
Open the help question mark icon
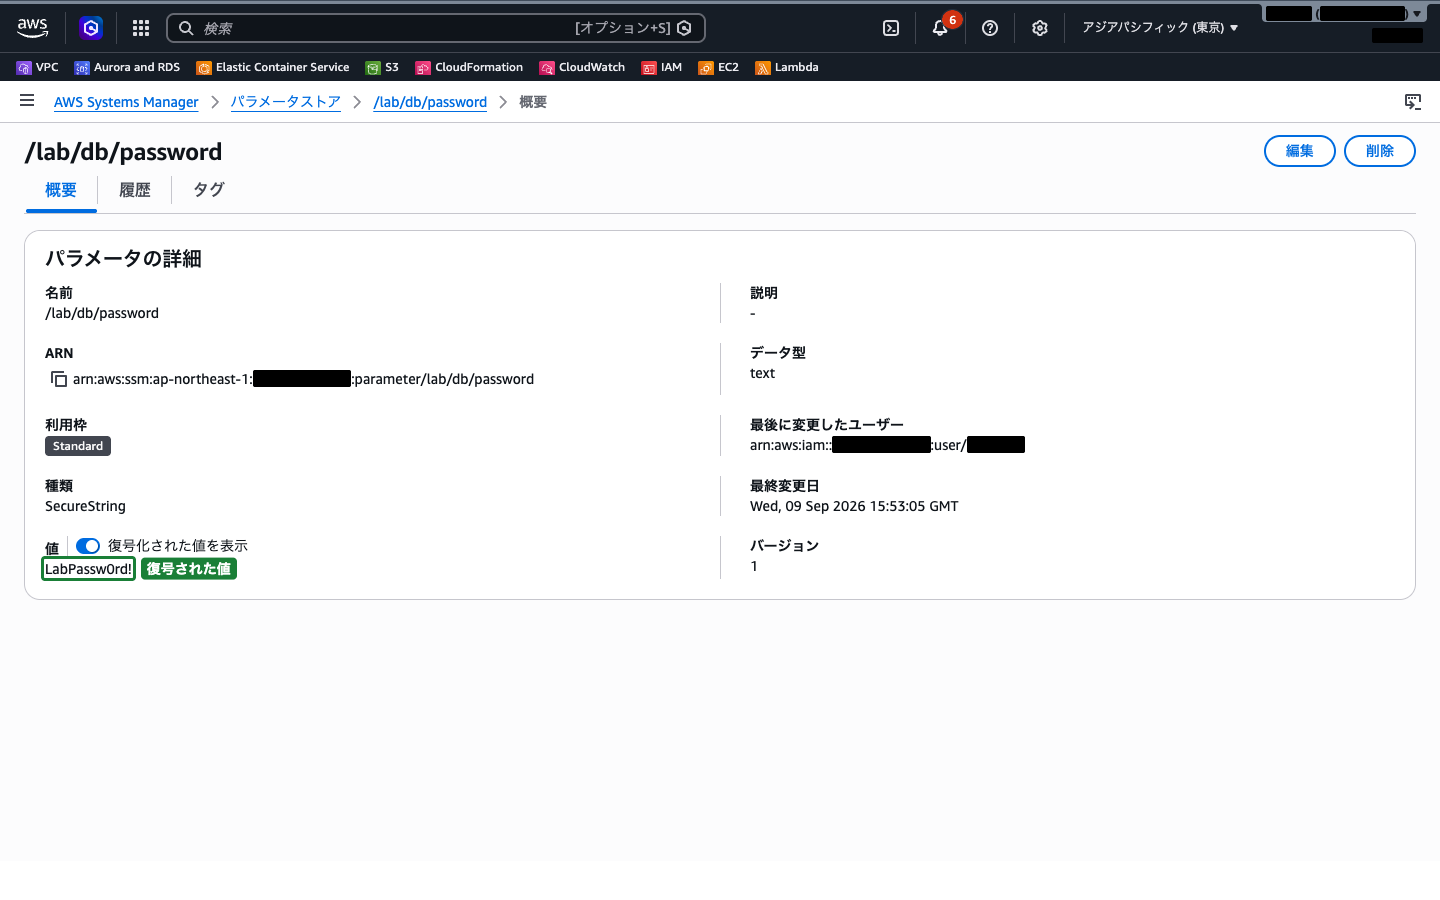point(990,28)
